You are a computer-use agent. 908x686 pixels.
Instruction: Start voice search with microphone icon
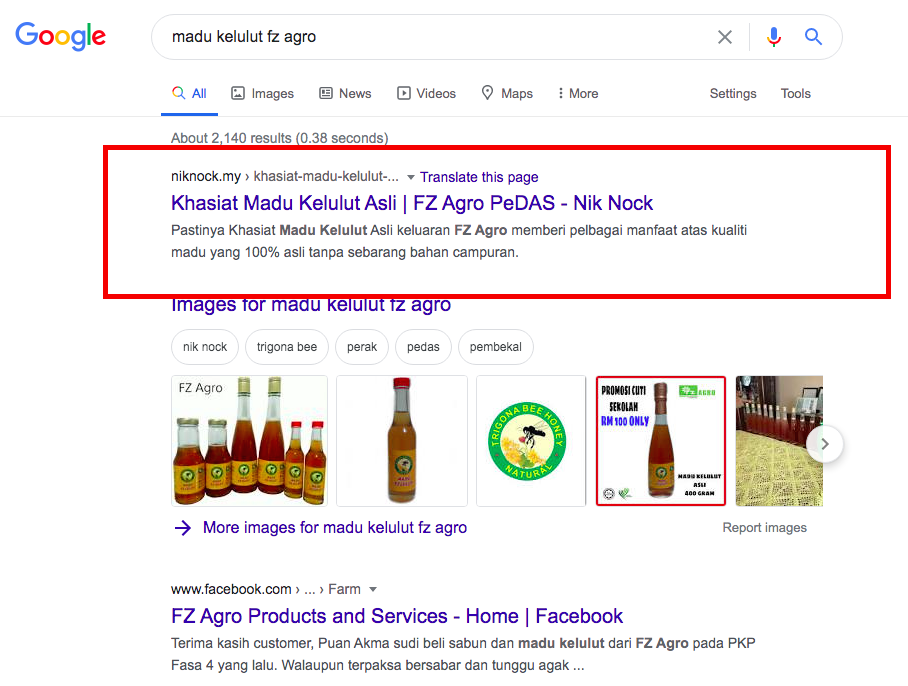(x=774, y=37)
